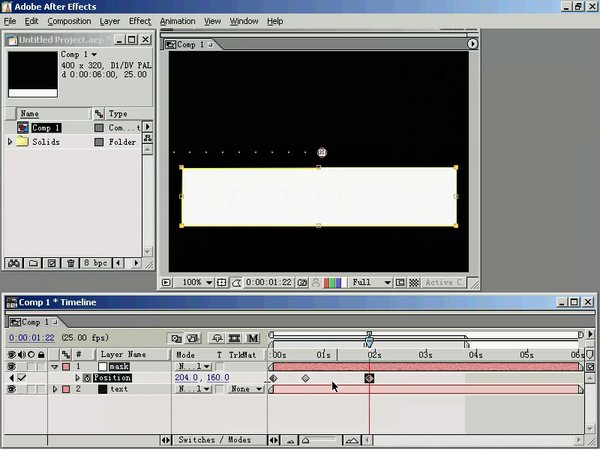Expand the text layer properties triangle
The height and width of the screenshot is (450, 600).
(x=55, y=389)
